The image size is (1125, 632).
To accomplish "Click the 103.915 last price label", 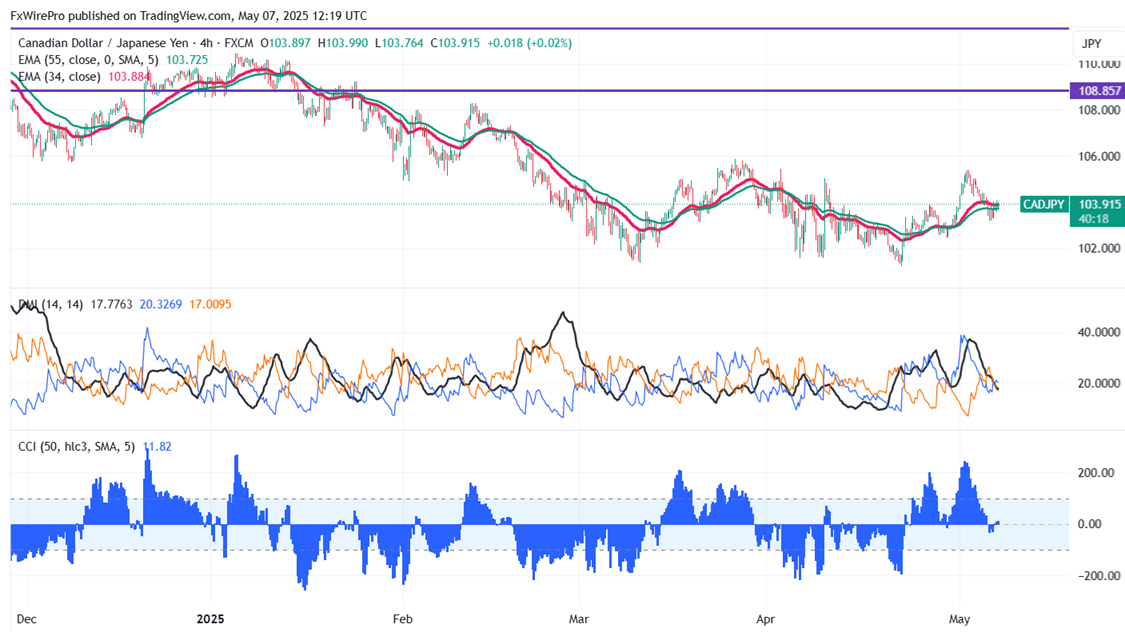I will click(1099, 204).
